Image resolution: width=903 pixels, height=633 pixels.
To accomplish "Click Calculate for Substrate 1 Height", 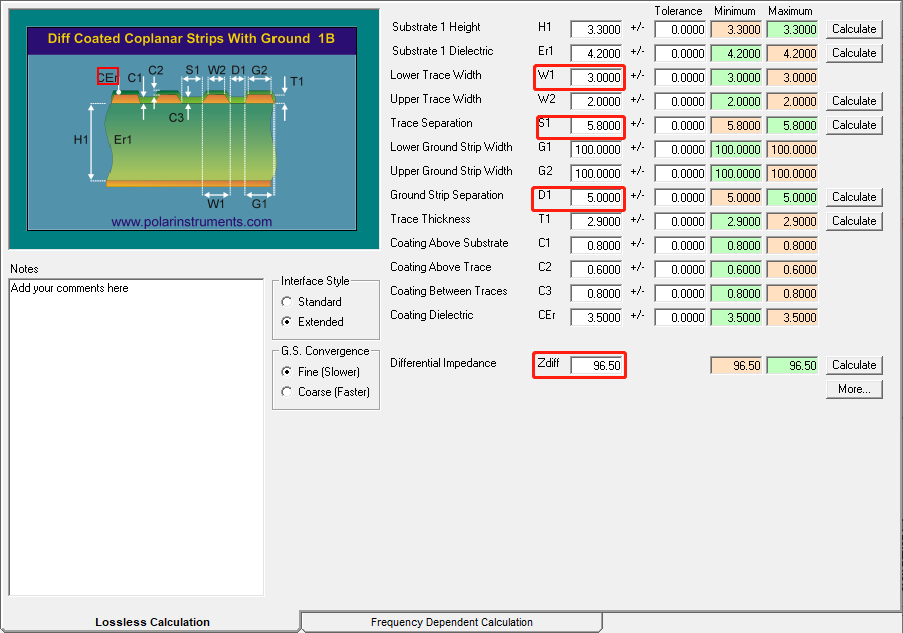I will (x=854, y=29).
